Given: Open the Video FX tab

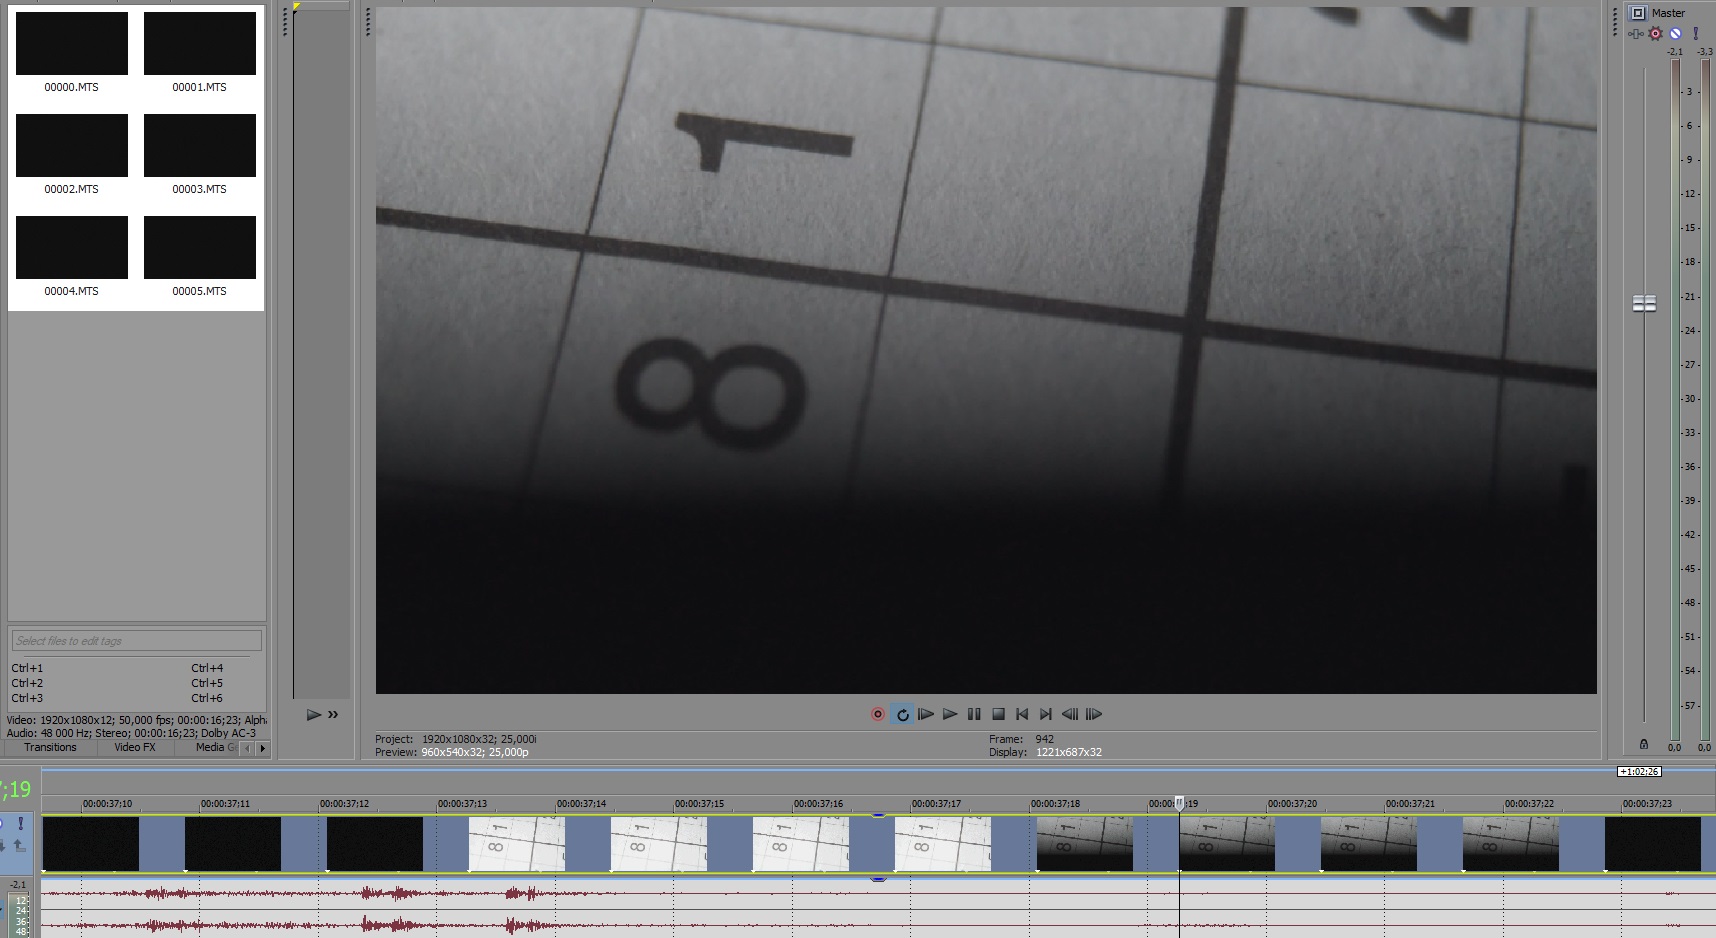Looking at the screenshot, I should pos(134,747).
